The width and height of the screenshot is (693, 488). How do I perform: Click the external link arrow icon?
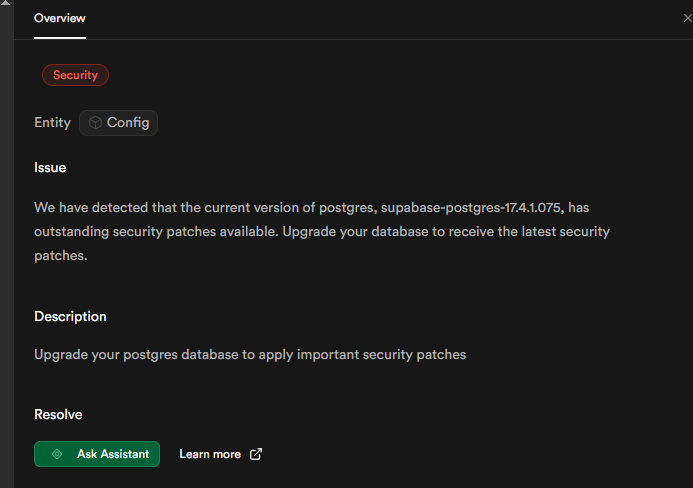pos(256,454)
